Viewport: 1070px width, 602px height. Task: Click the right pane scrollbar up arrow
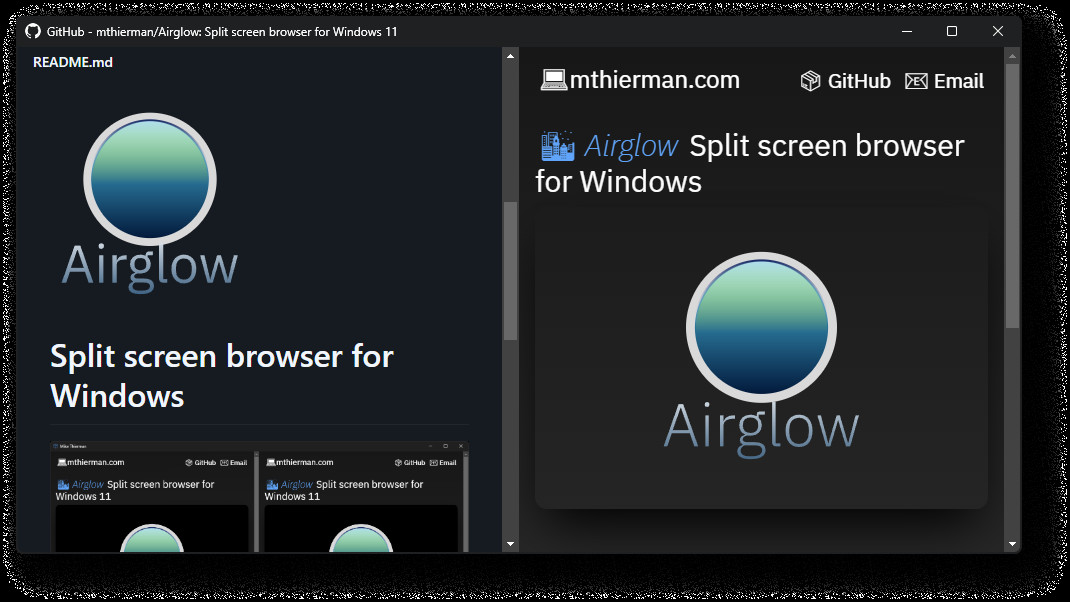click(1012, 56)
